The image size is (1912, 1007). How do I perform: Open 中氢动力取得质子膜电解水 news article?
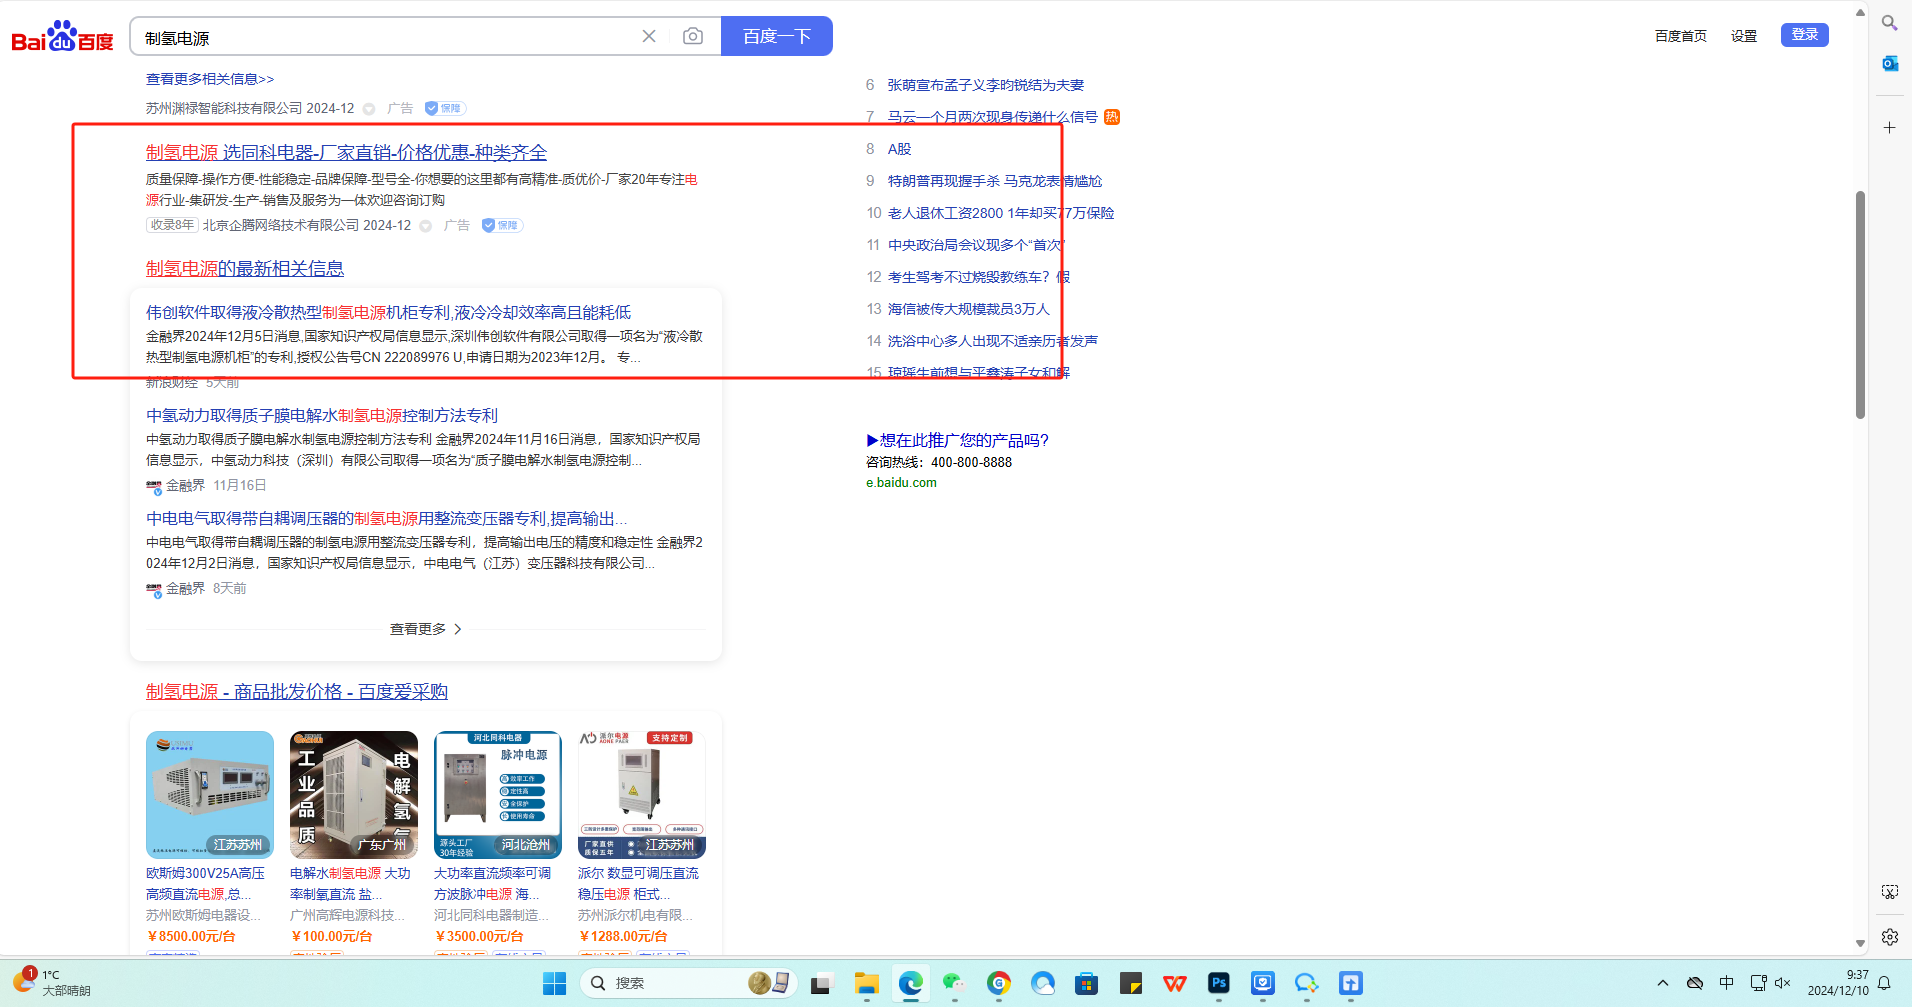322,415
